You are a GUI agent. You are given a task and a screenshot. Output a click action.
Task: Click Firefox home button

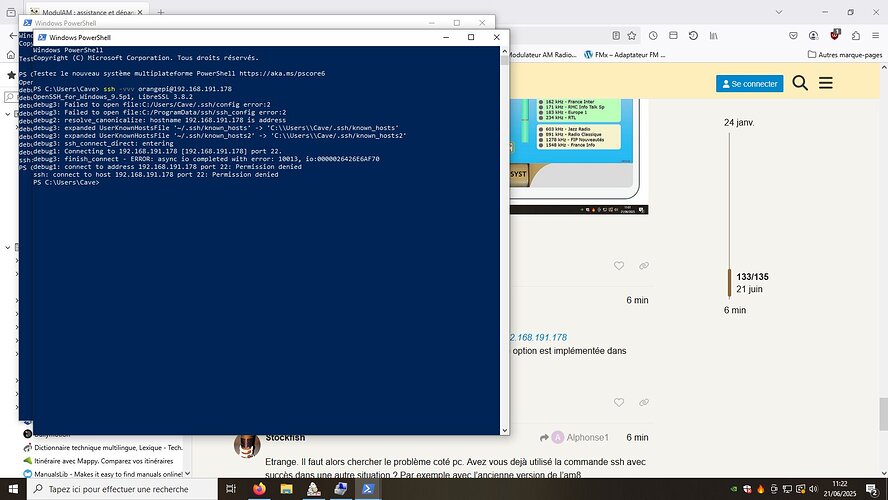(x=11, y=55)
